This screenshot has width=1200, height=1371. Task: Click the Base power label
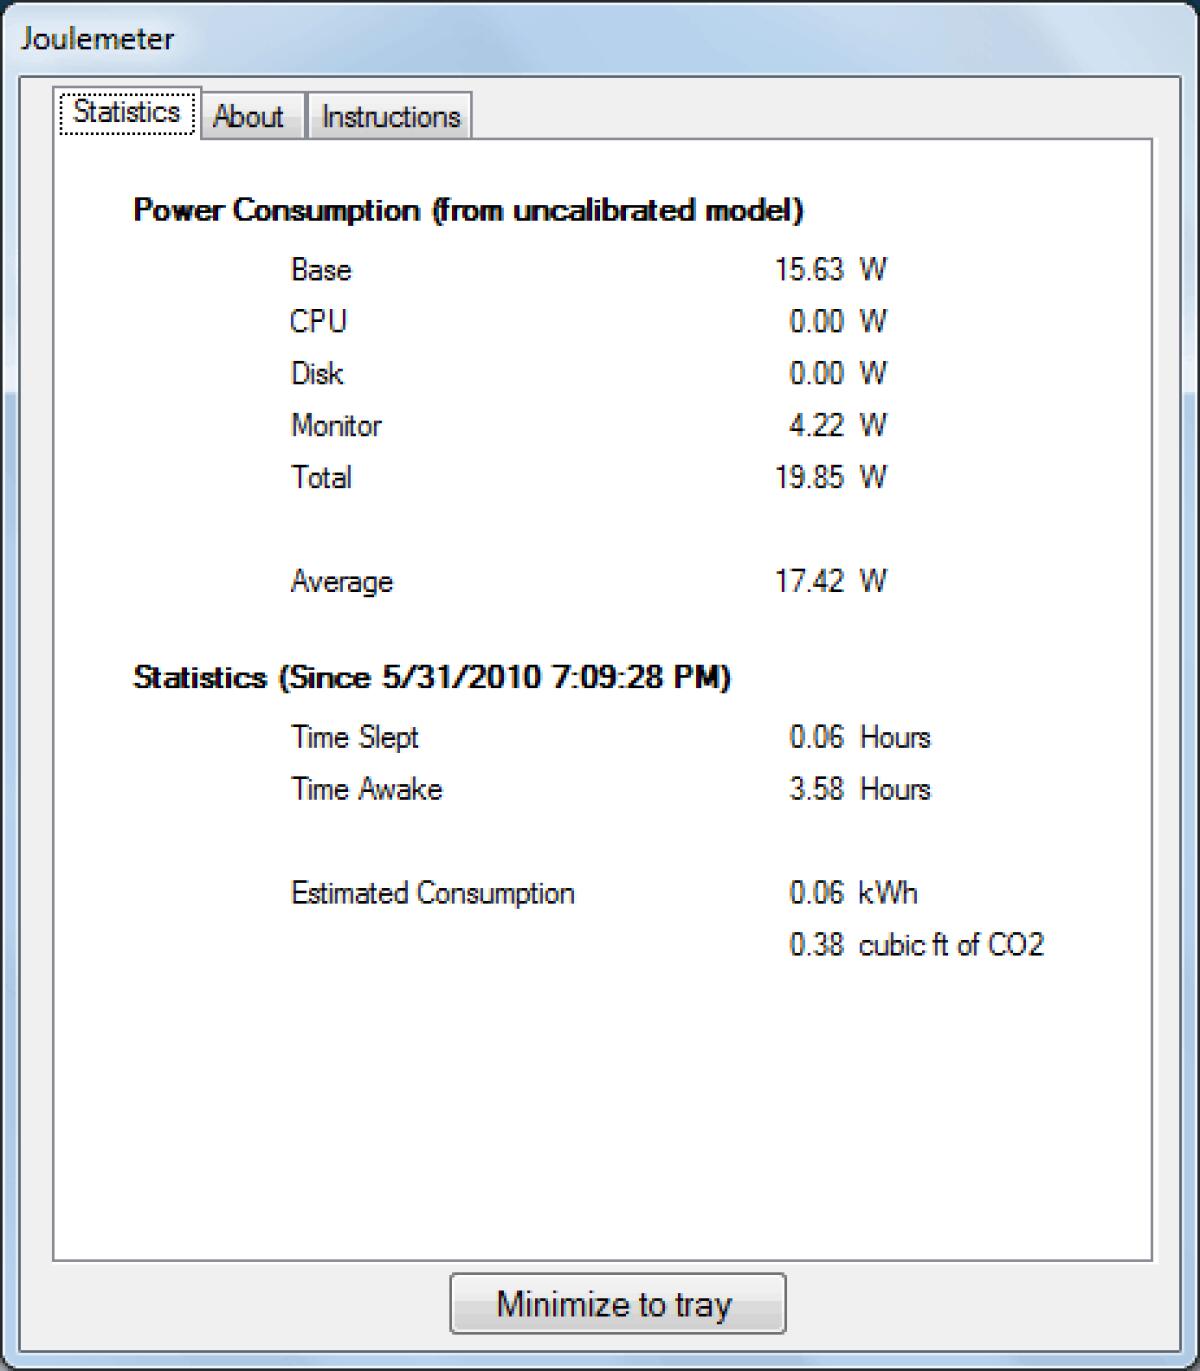click(319, 269)
